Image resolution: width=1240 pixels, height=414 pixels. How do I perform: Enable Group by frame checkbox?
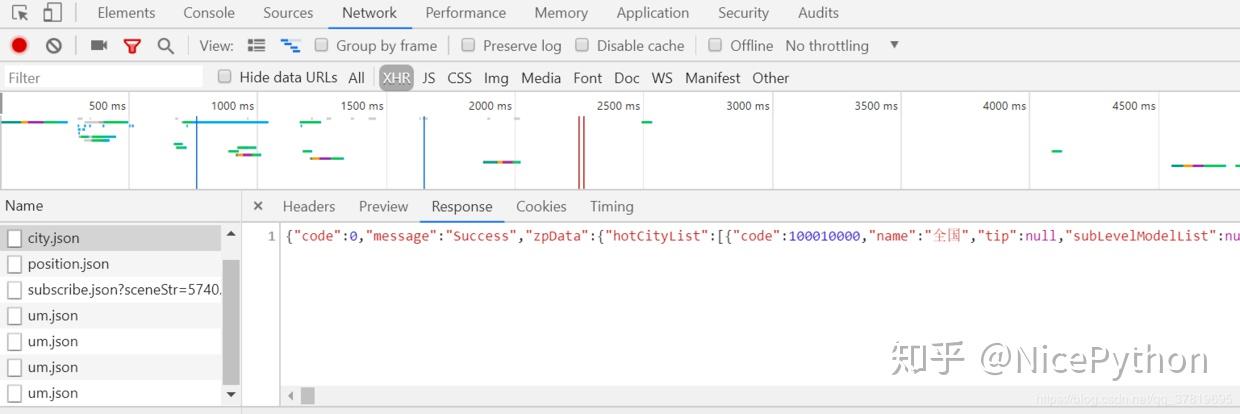click(x=321, y=45)
